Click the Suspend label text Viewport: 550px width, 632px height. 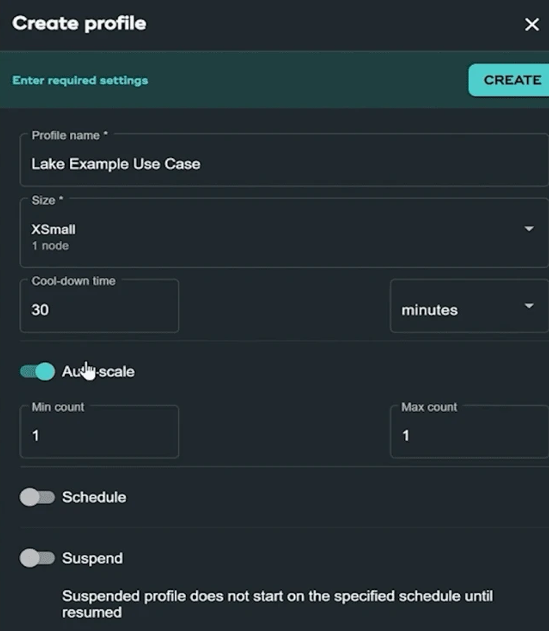[x=92, y=558]
